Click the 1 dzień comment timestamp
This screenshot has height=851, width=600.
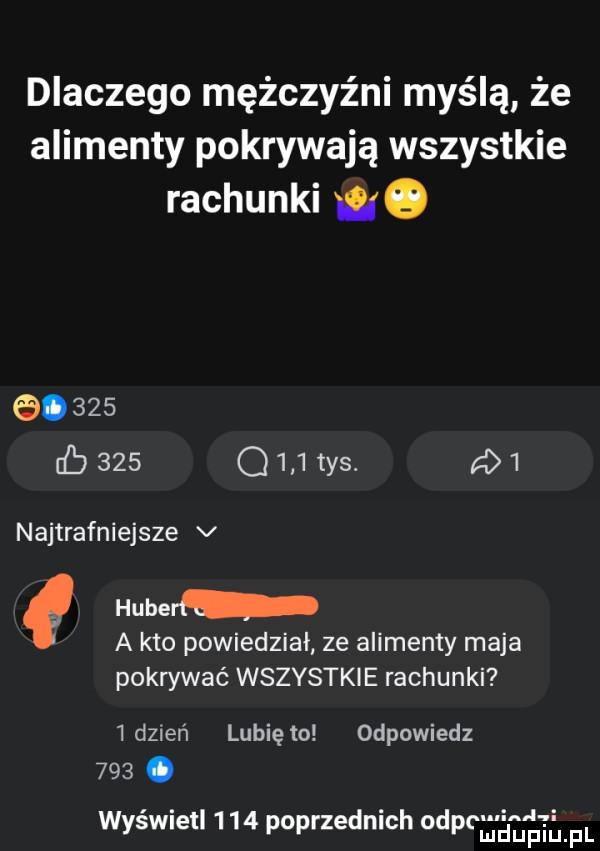point(152,733)
